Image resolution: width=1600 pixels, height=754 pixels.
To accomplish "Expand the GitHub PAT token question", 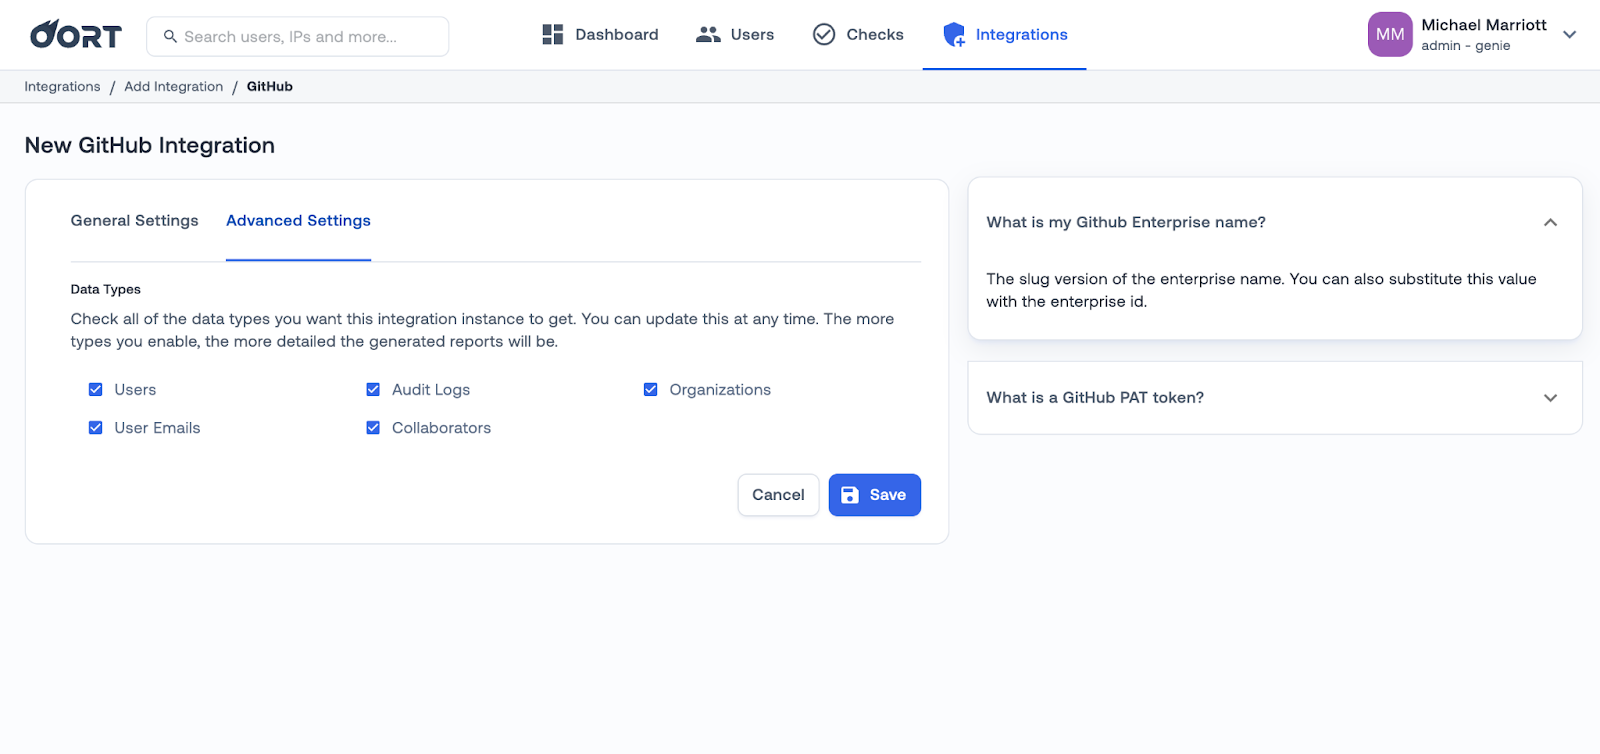I will coord(1550,398).
